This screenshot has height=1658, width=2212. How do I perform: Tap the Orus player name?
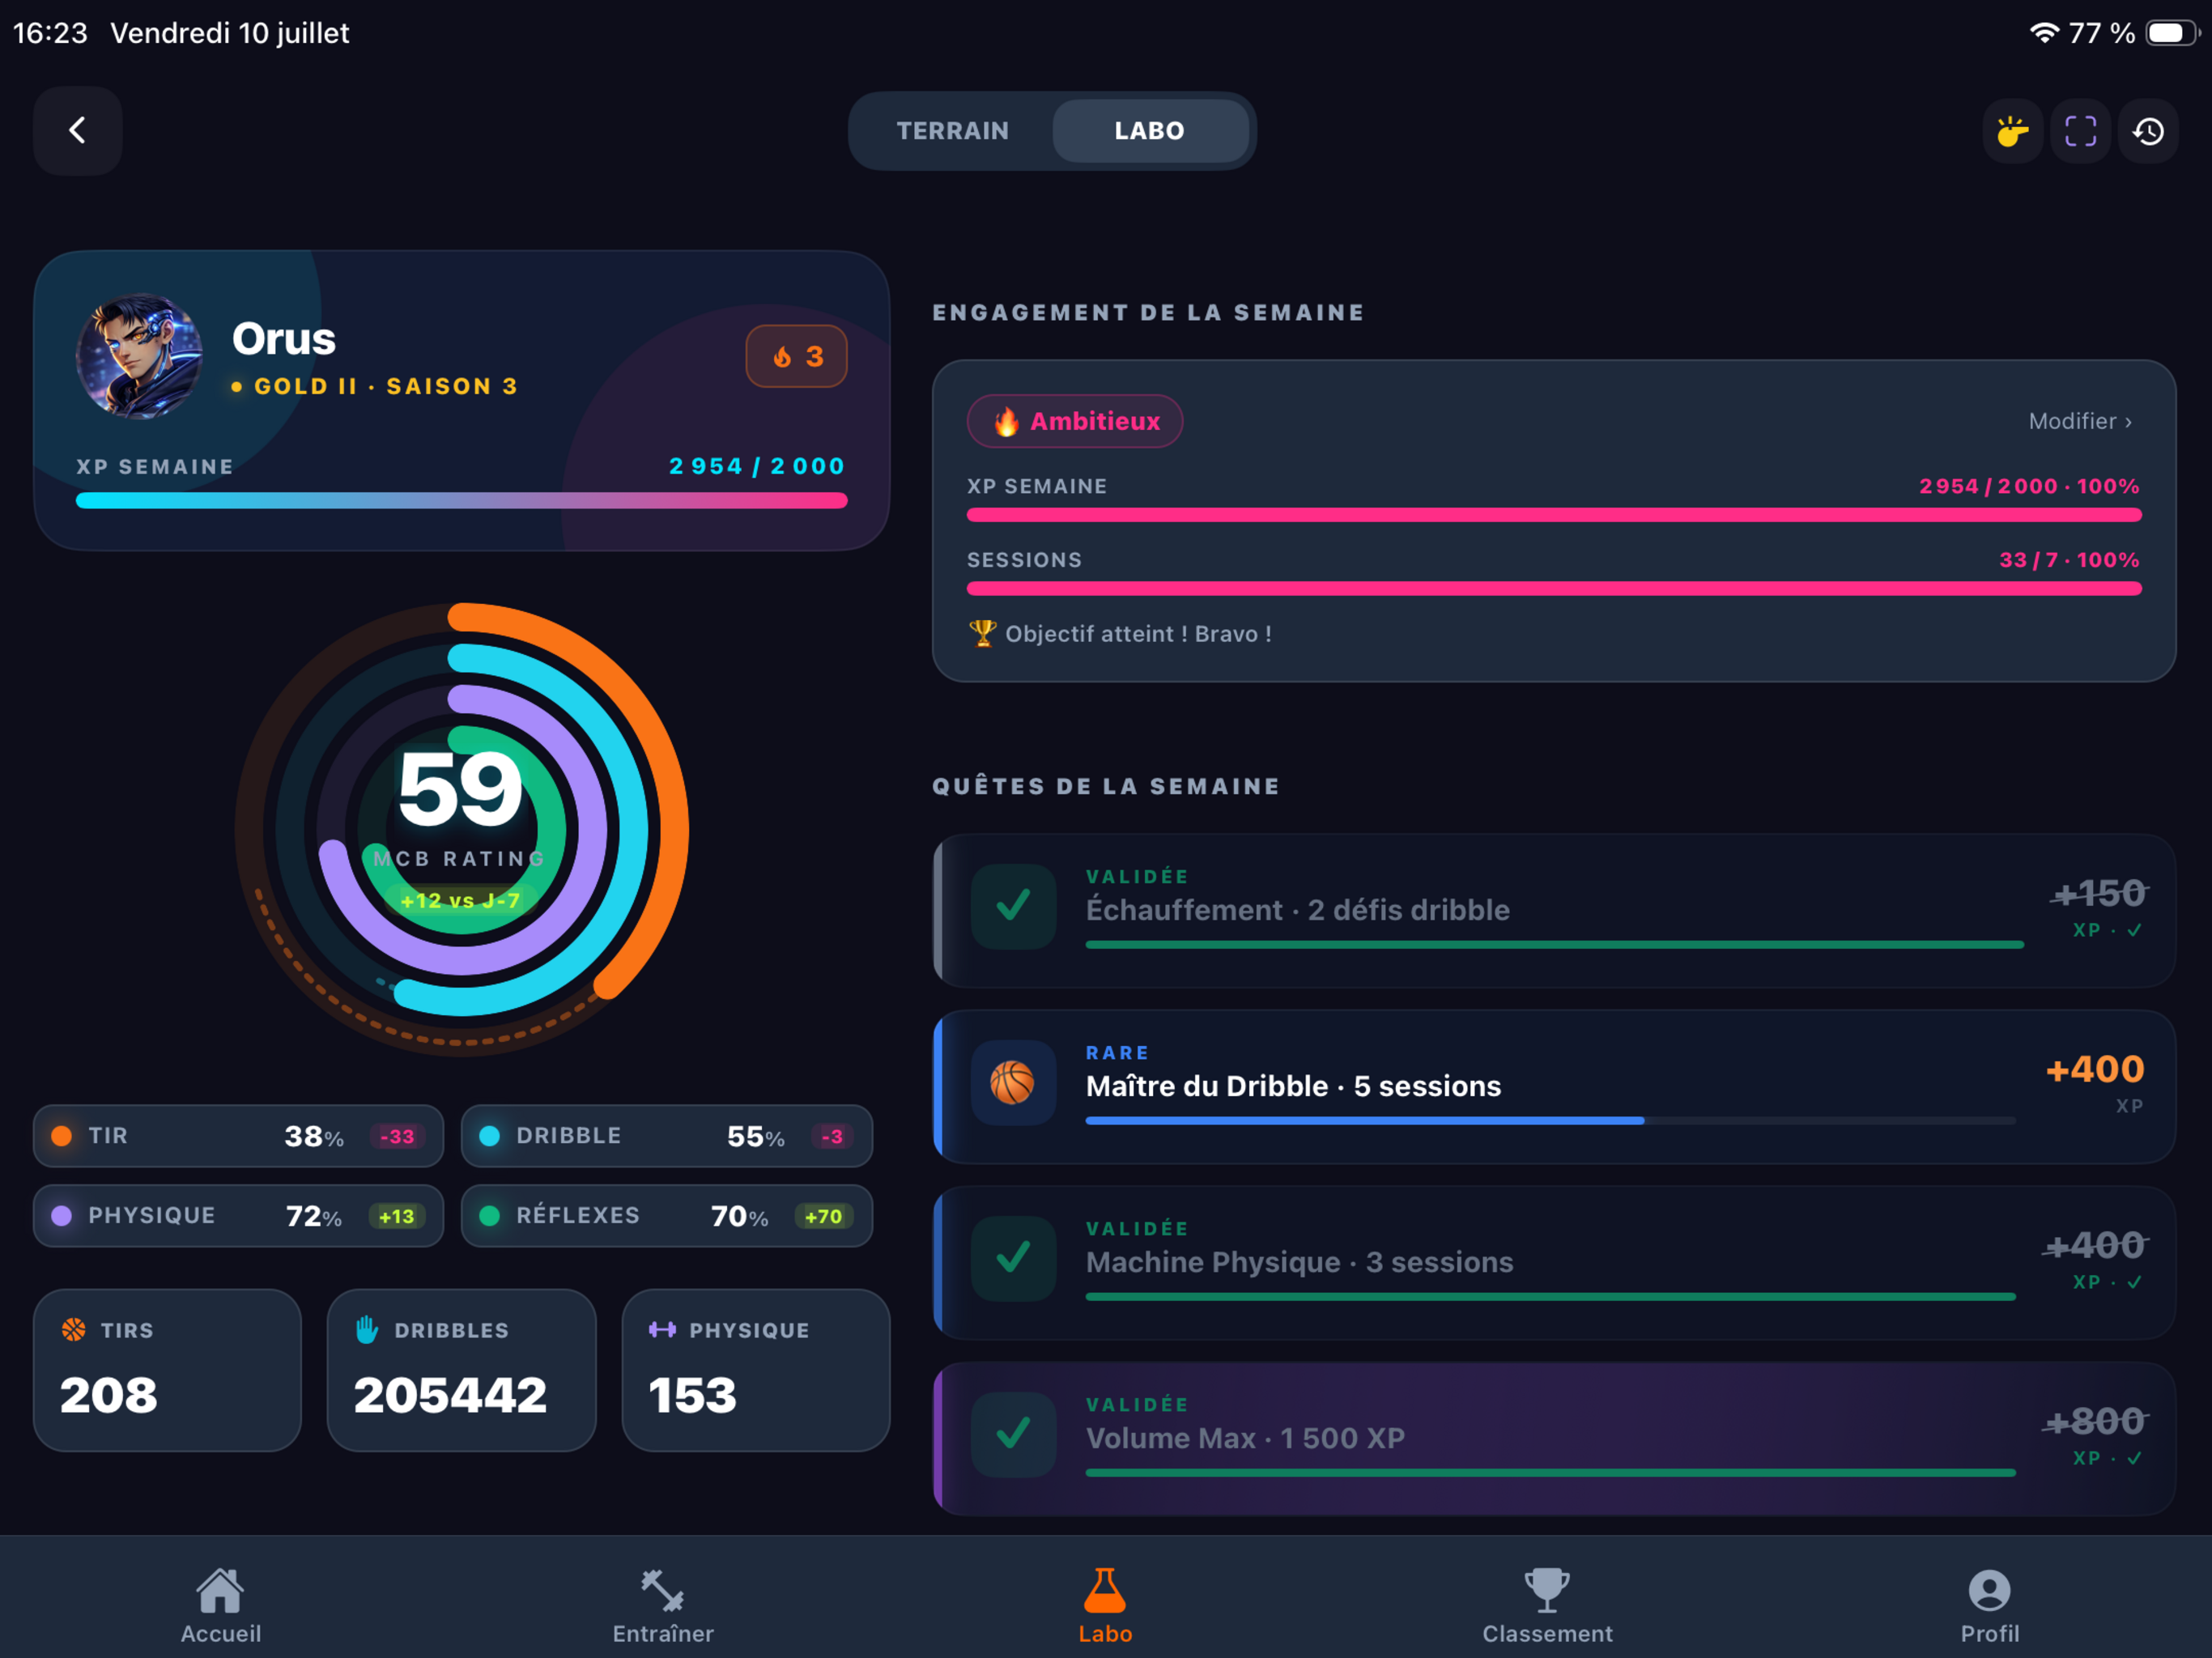[x=284, y=339]
